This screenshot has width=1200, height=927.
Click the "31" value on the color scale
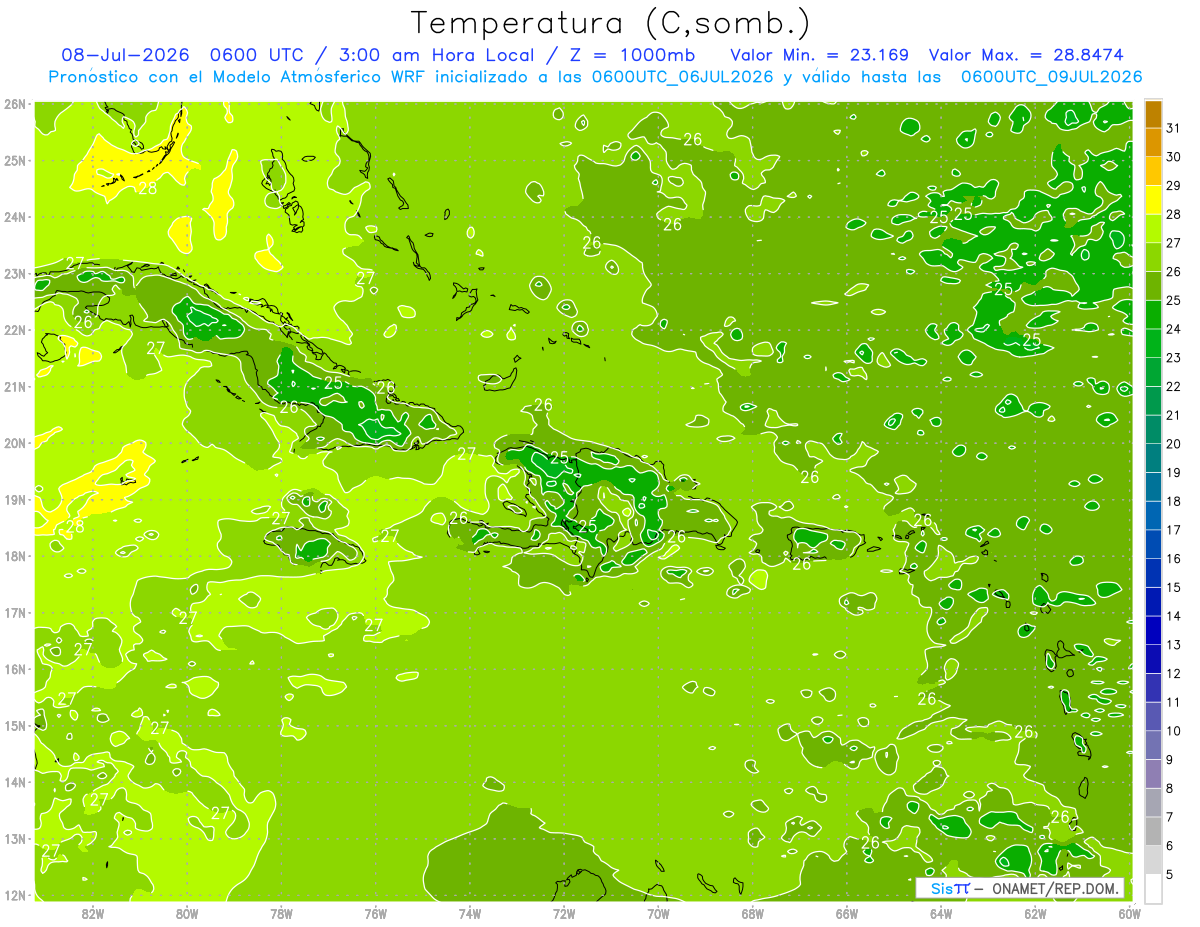1174,128
